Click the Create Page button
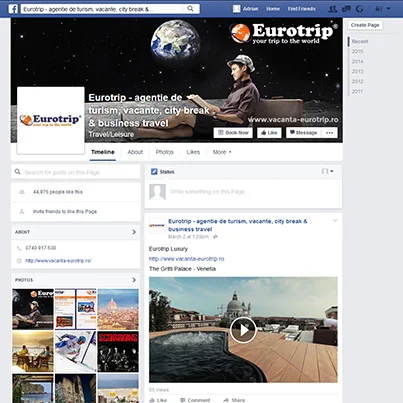403x403 pixels. coord(365,25)
